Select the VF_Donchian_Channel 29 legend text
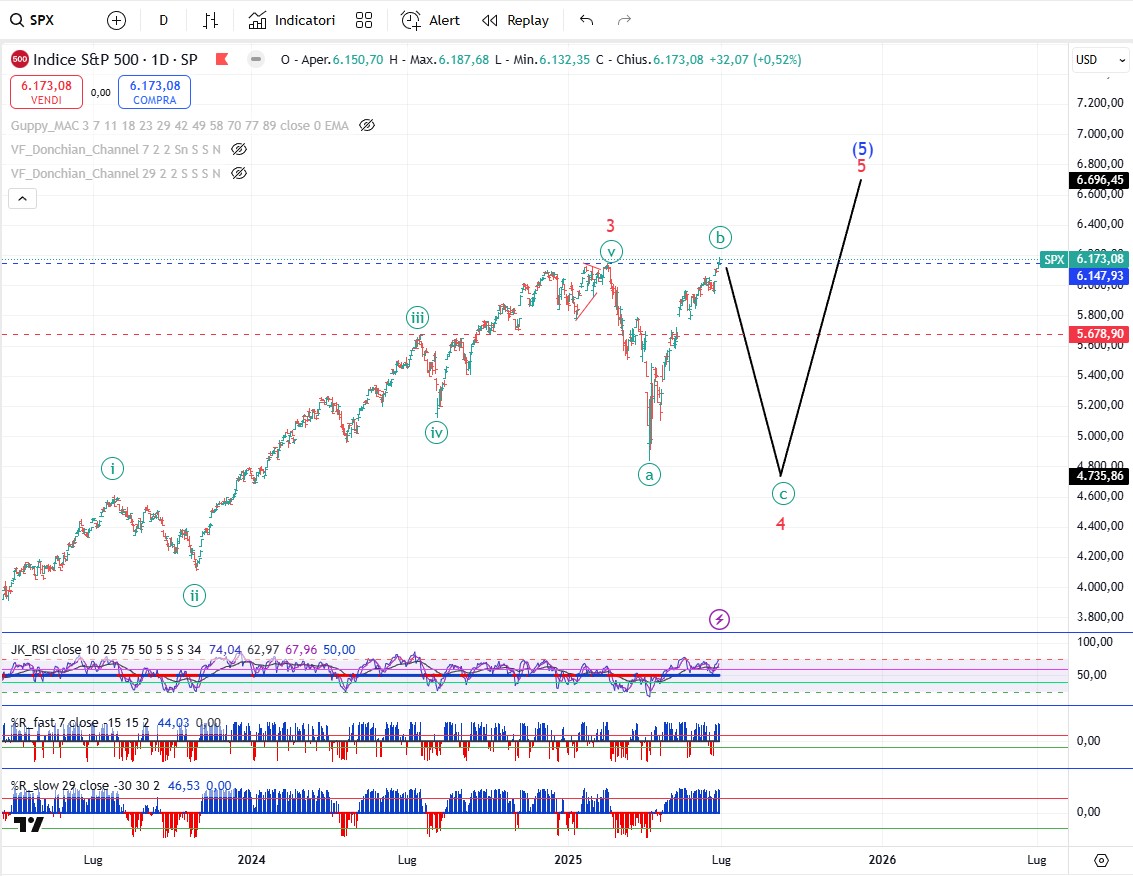 [116, 173]
